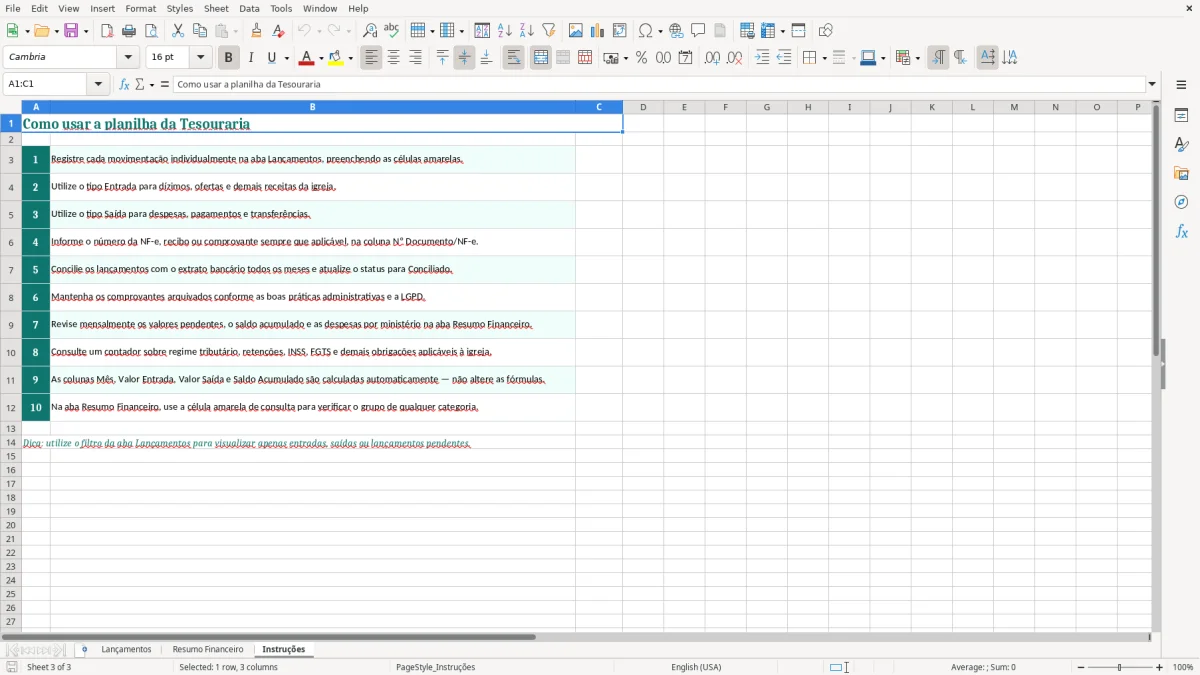
Task: Open Background Color dropdown arrow
Action: 351,58
